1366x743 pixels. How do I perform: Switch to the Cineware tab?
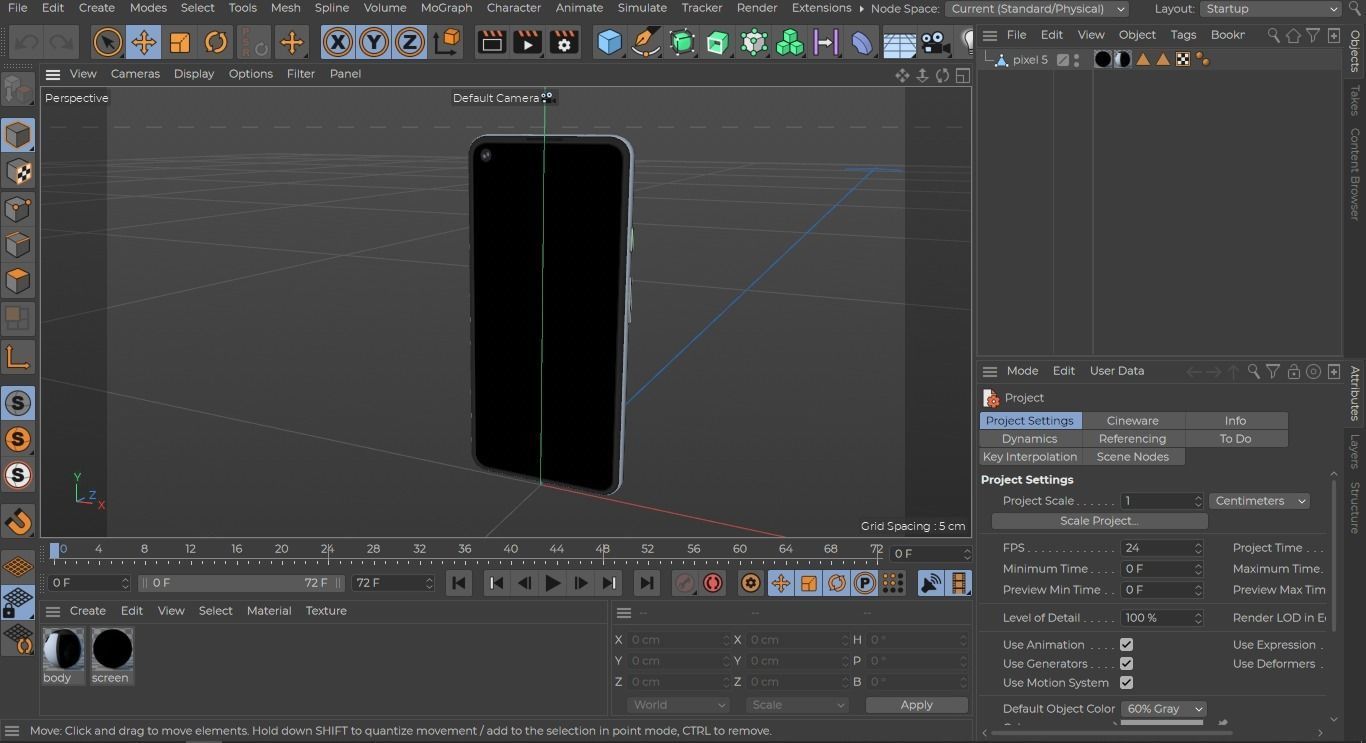1133,421
